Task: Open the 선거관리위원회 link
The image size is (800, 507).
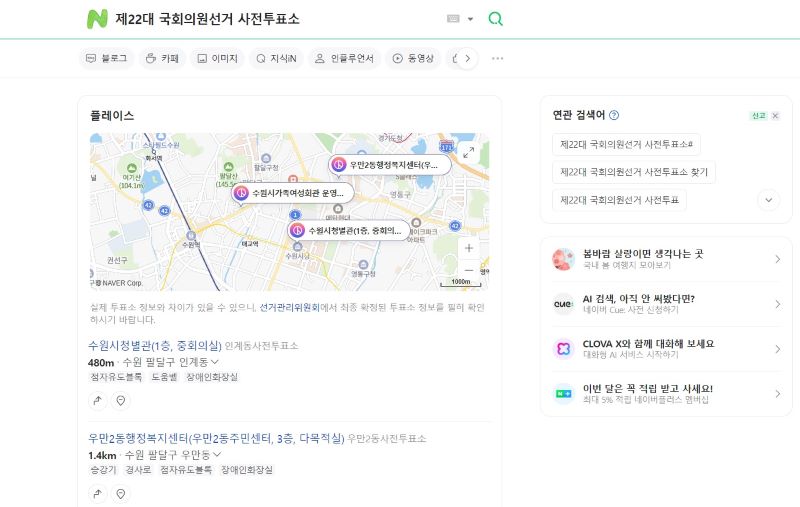Action: (289, 307)
